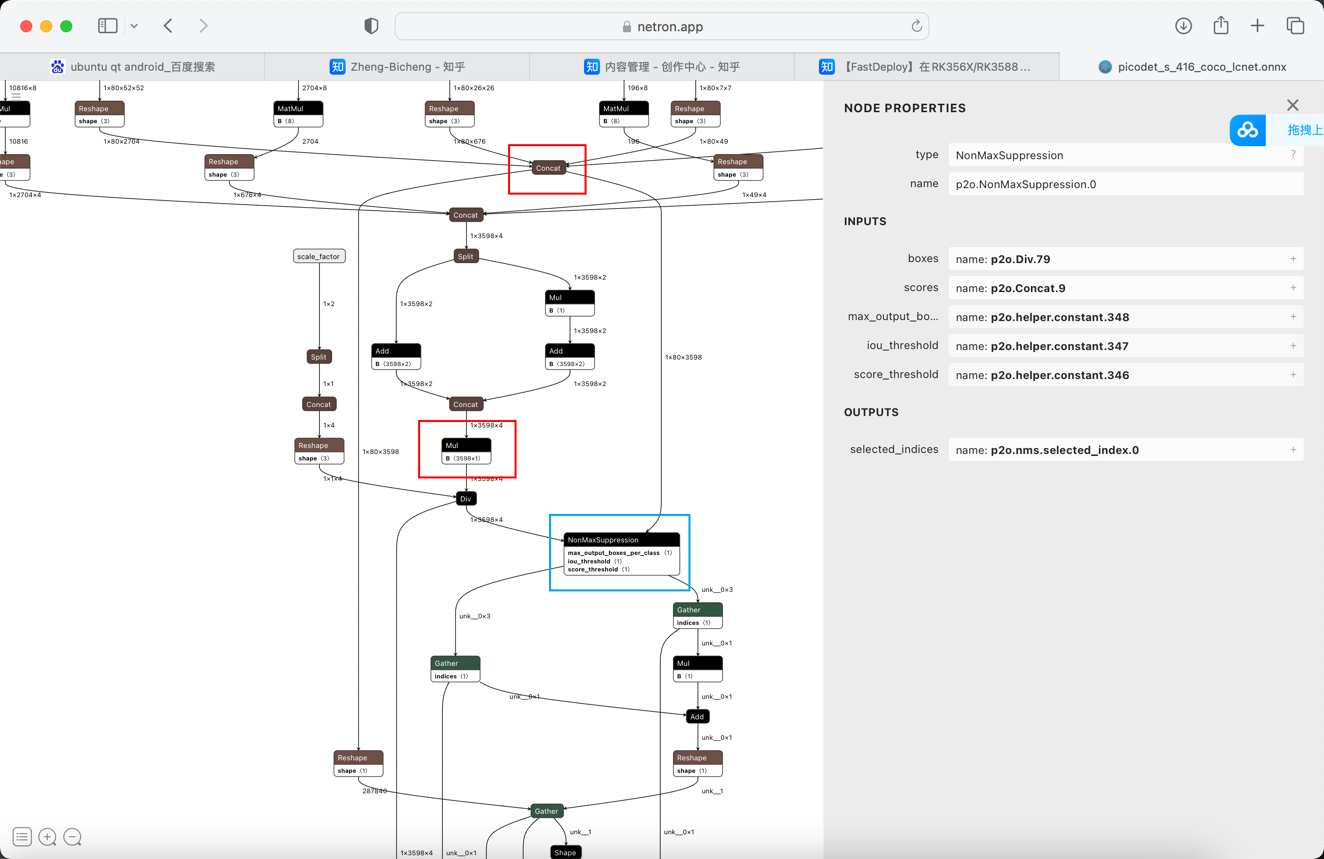Click the scale_factor input node

click(x=319, y=256)
